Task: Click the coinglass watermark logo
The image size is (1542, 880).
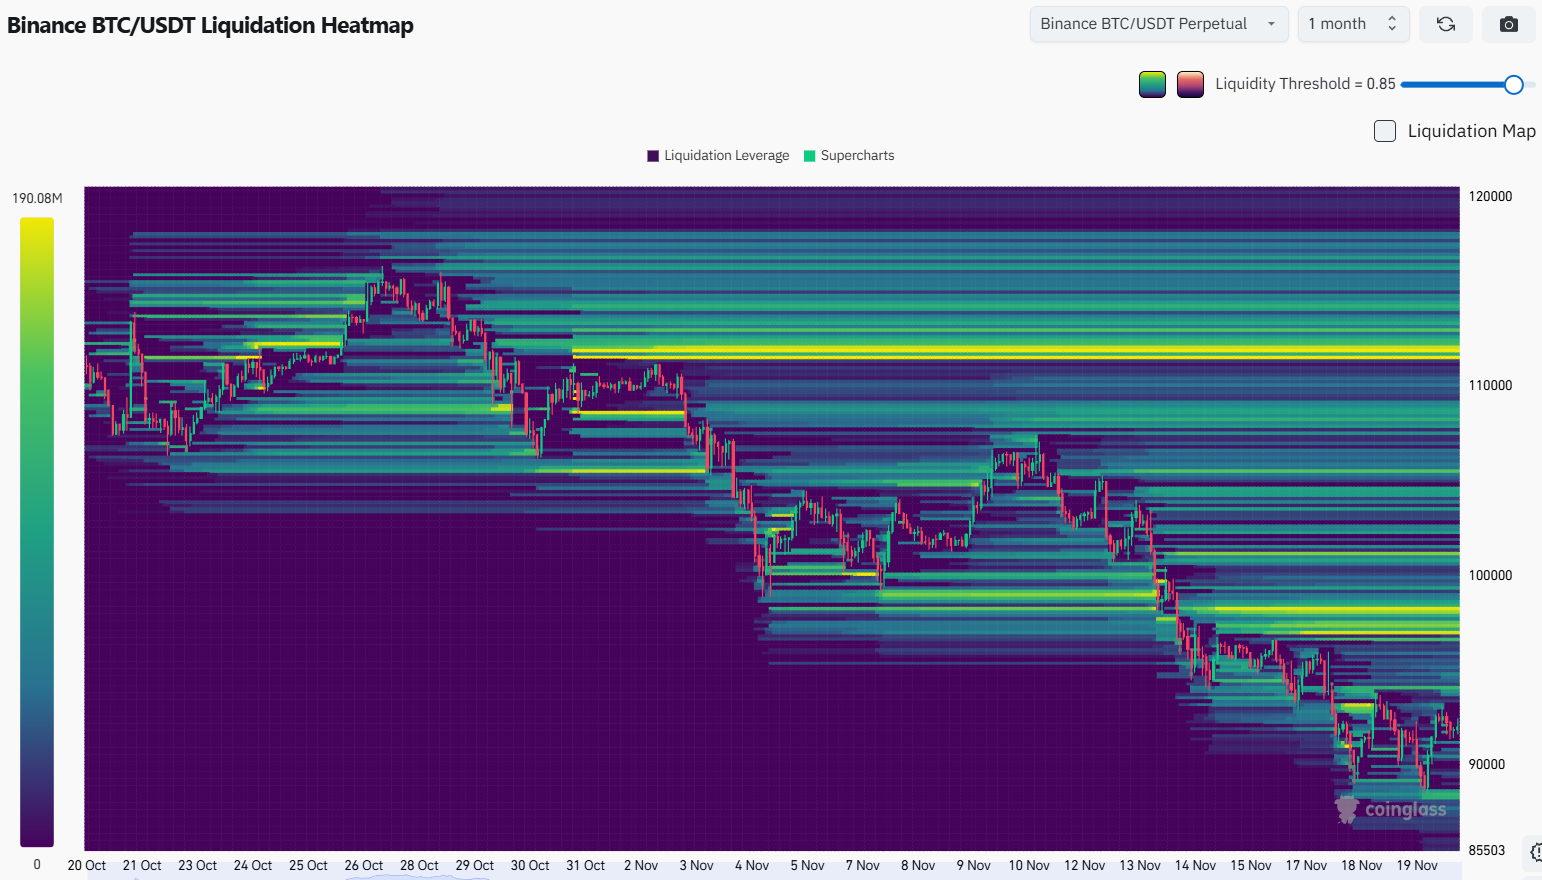Action: (1391, 809)
